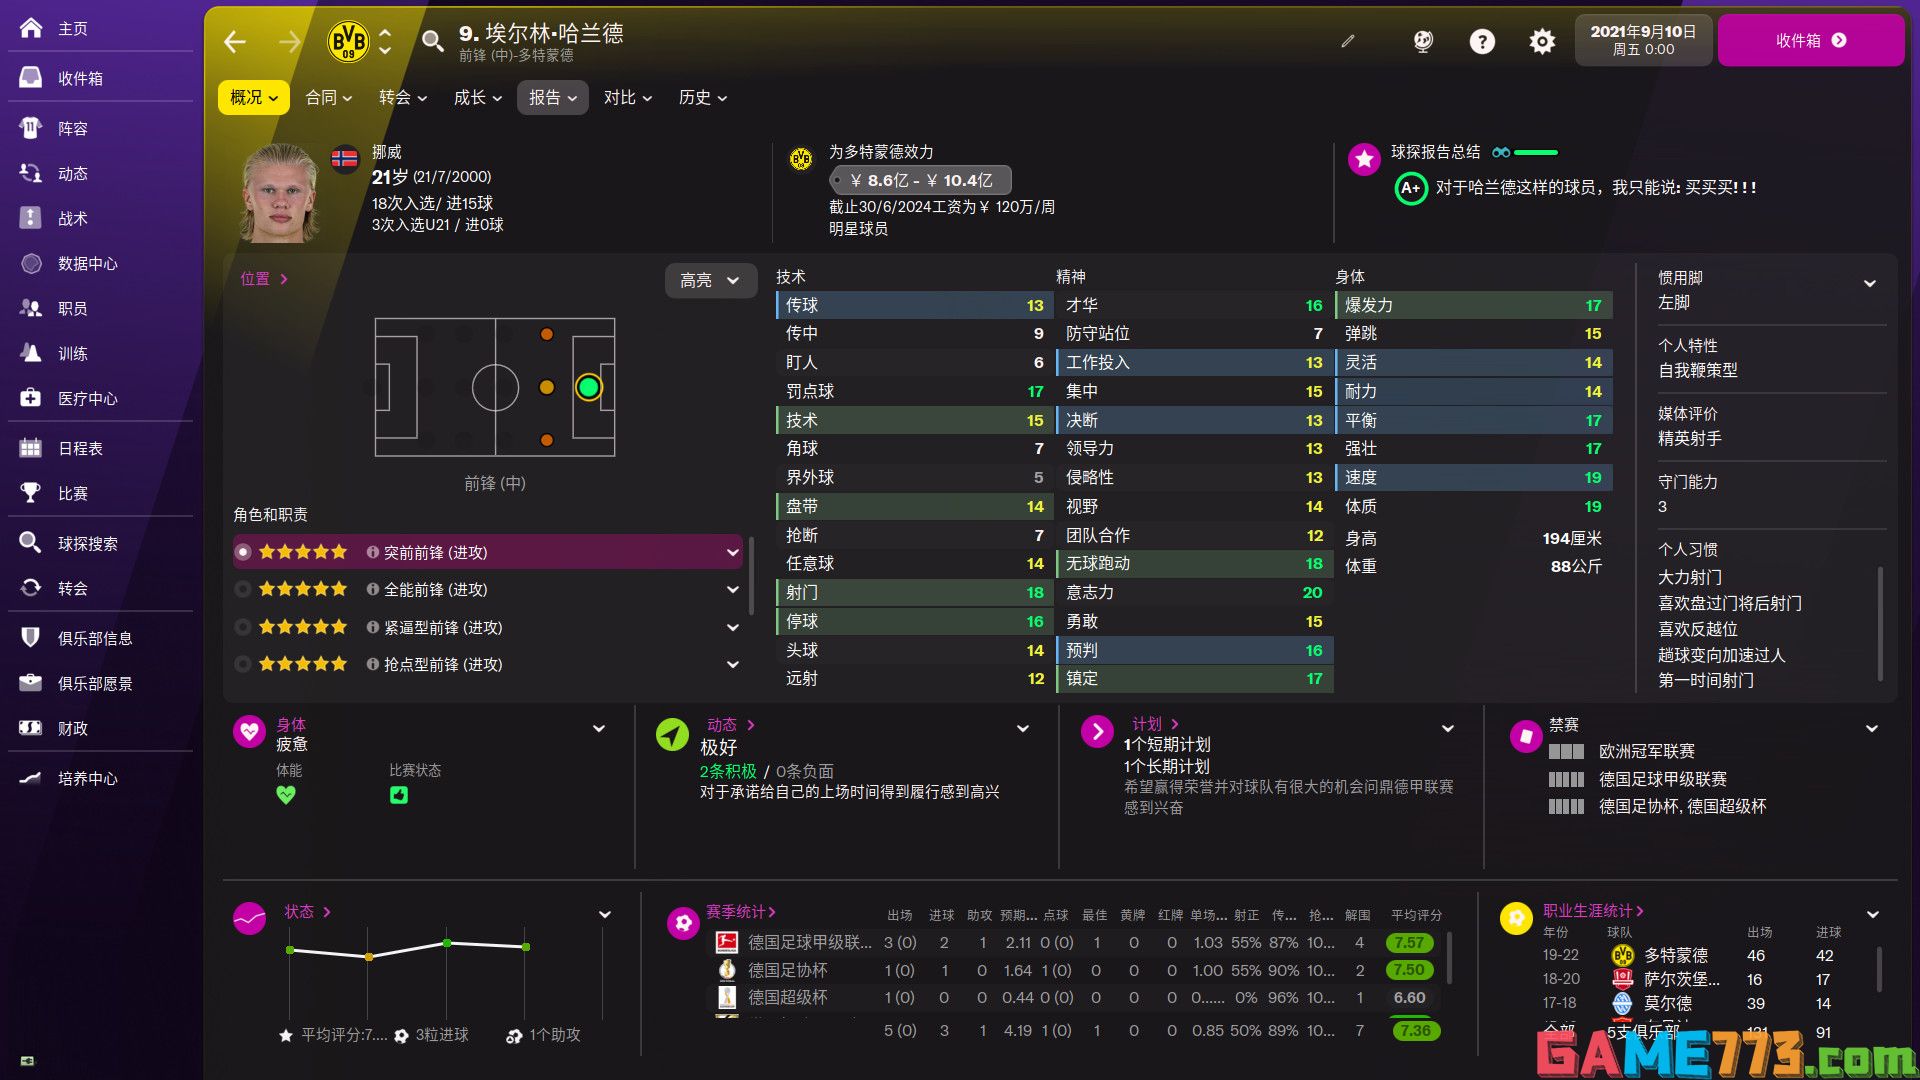Open the 转会 transfers sidebar icon
Image resolution: width=1920 pixels, height=1080 pixels.
31,588
